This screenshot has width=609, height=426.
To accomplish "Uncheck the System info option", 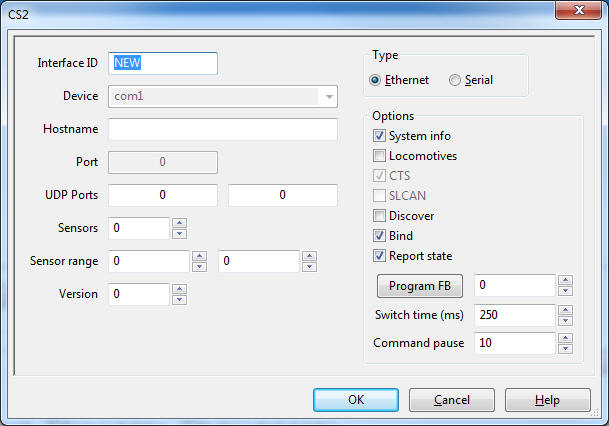I will 379,136.
